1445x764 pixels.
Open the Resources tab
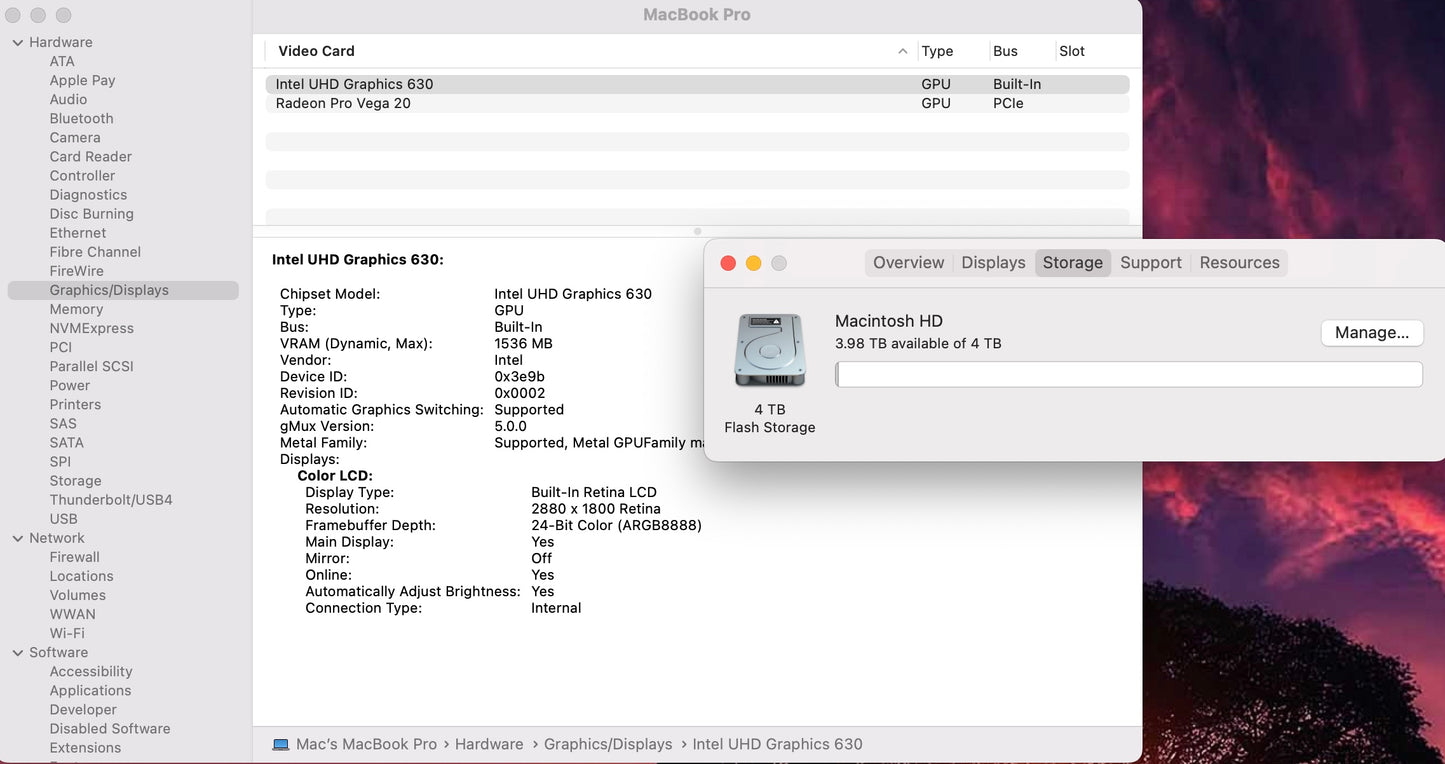pyautogui.click(x=1239, y=262)
